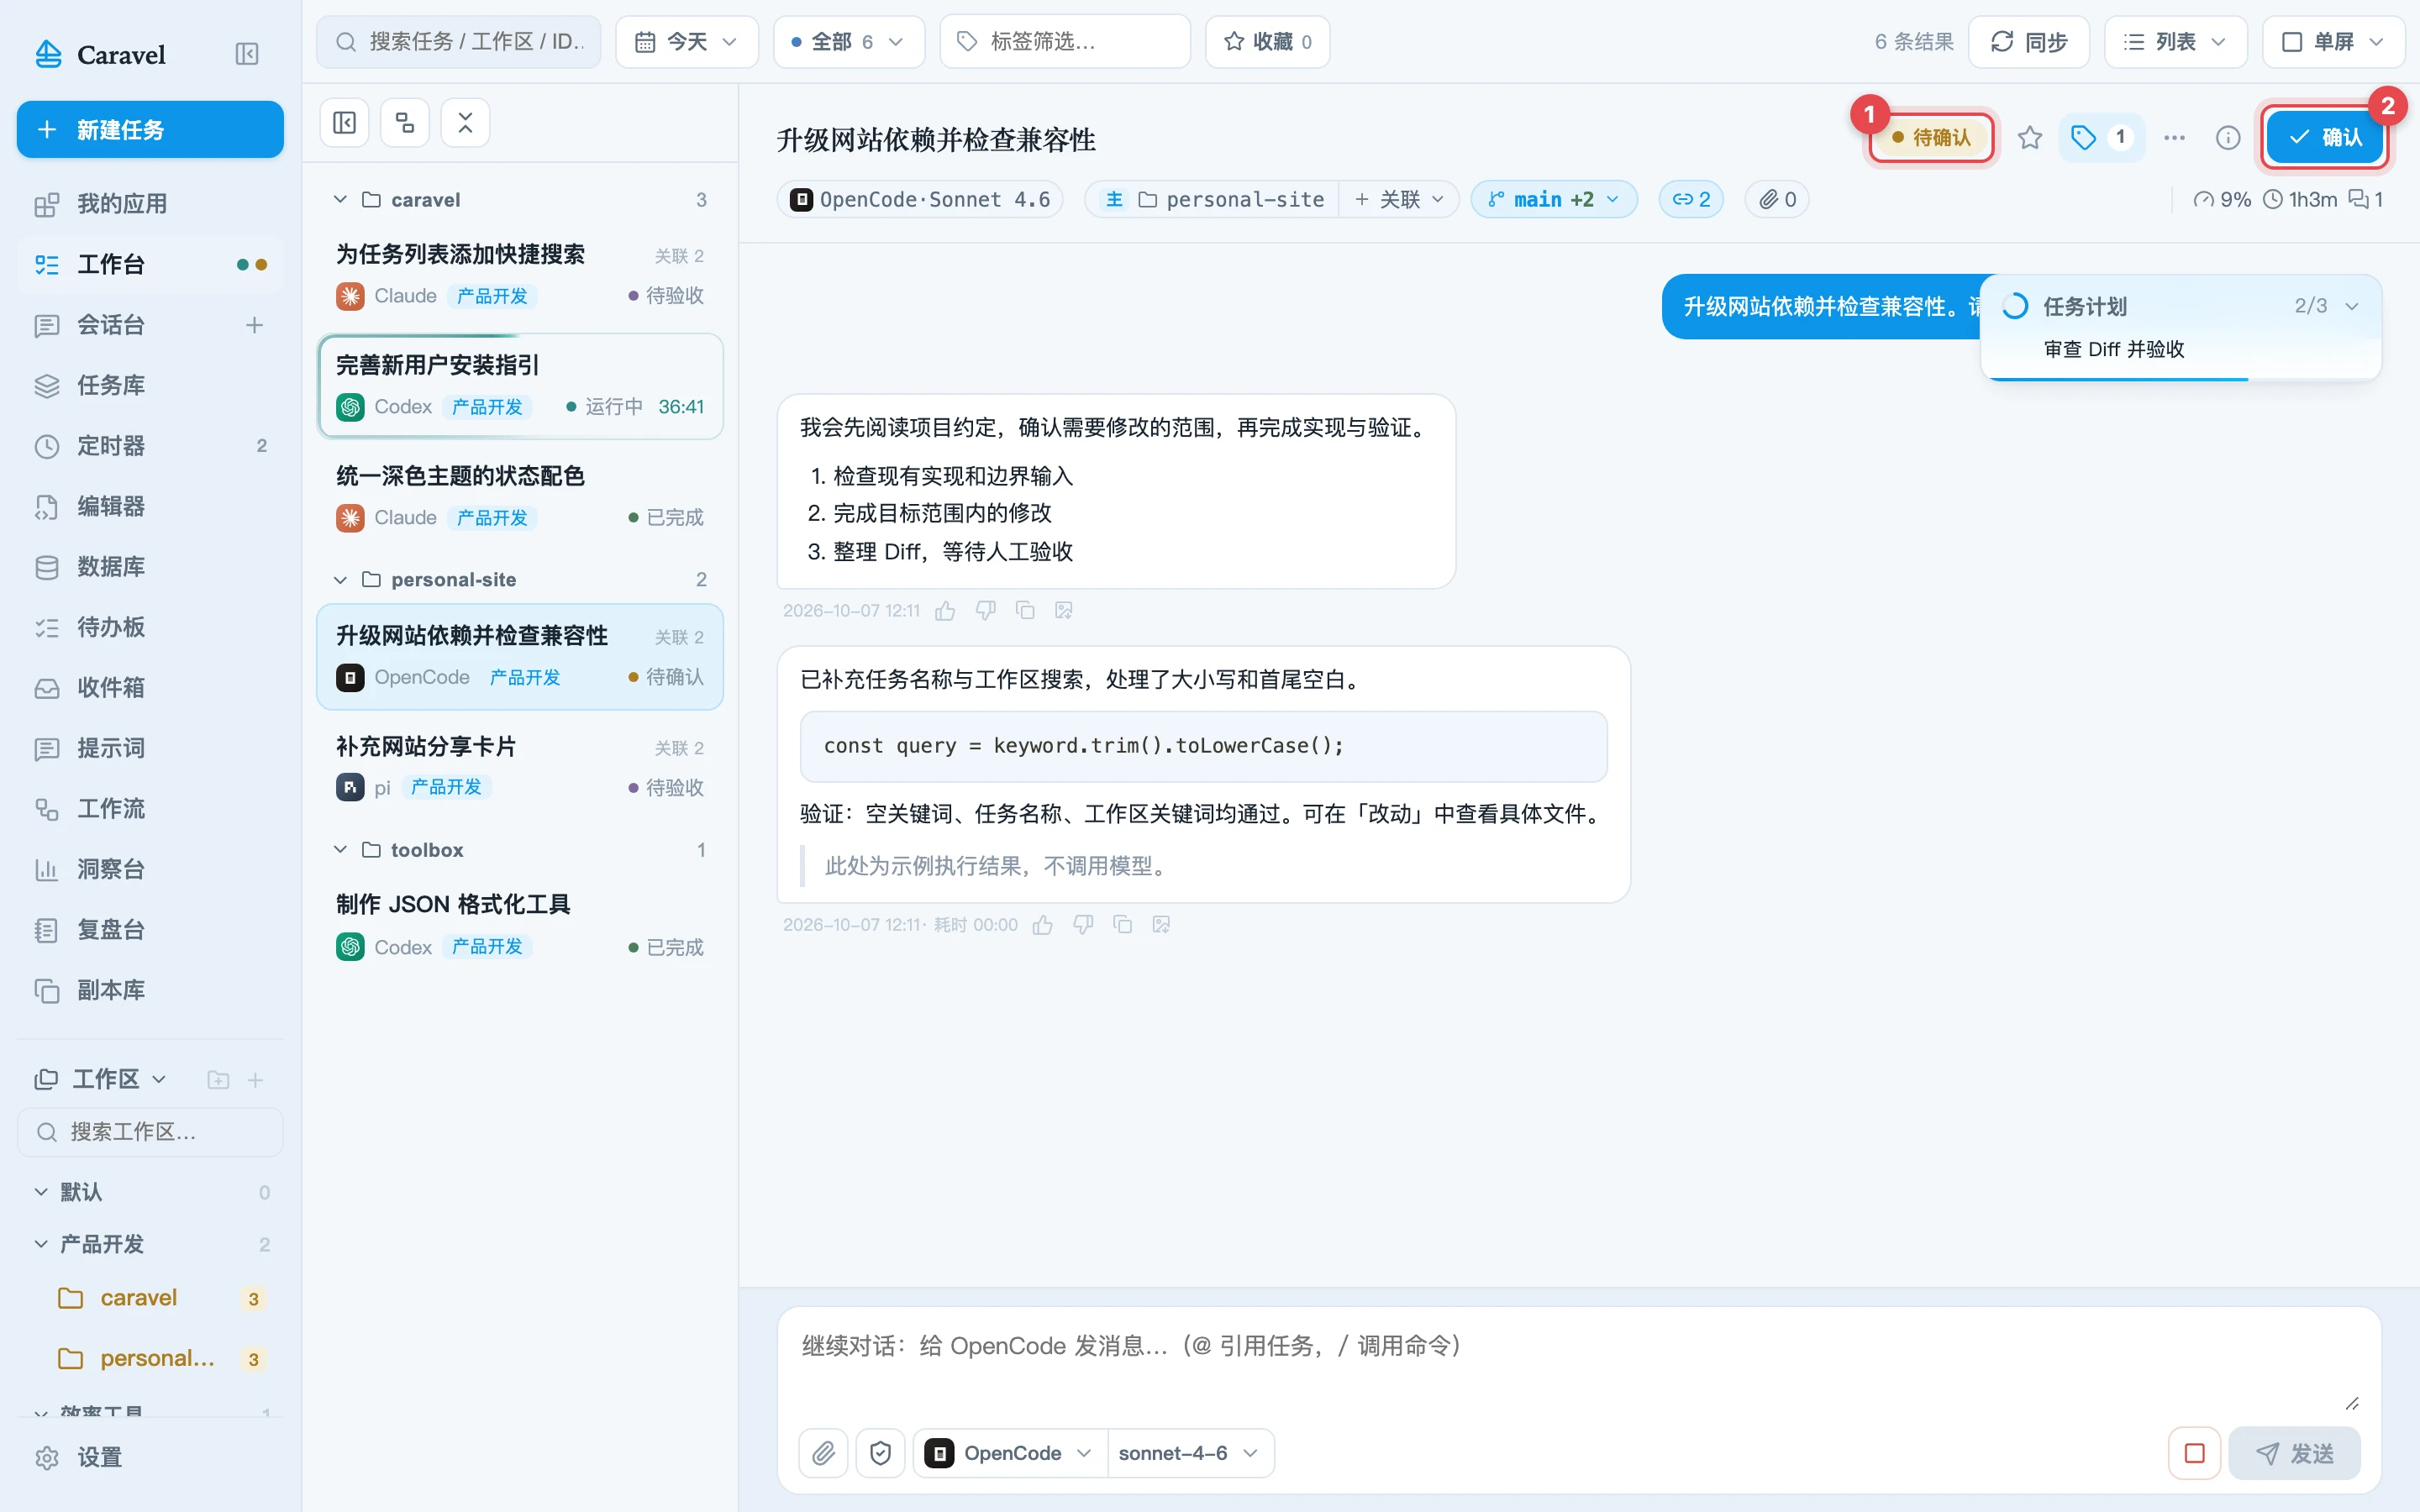2420x1512 pixels.
Task: Collapse all task groups icon
Action: tap(465, 123)
